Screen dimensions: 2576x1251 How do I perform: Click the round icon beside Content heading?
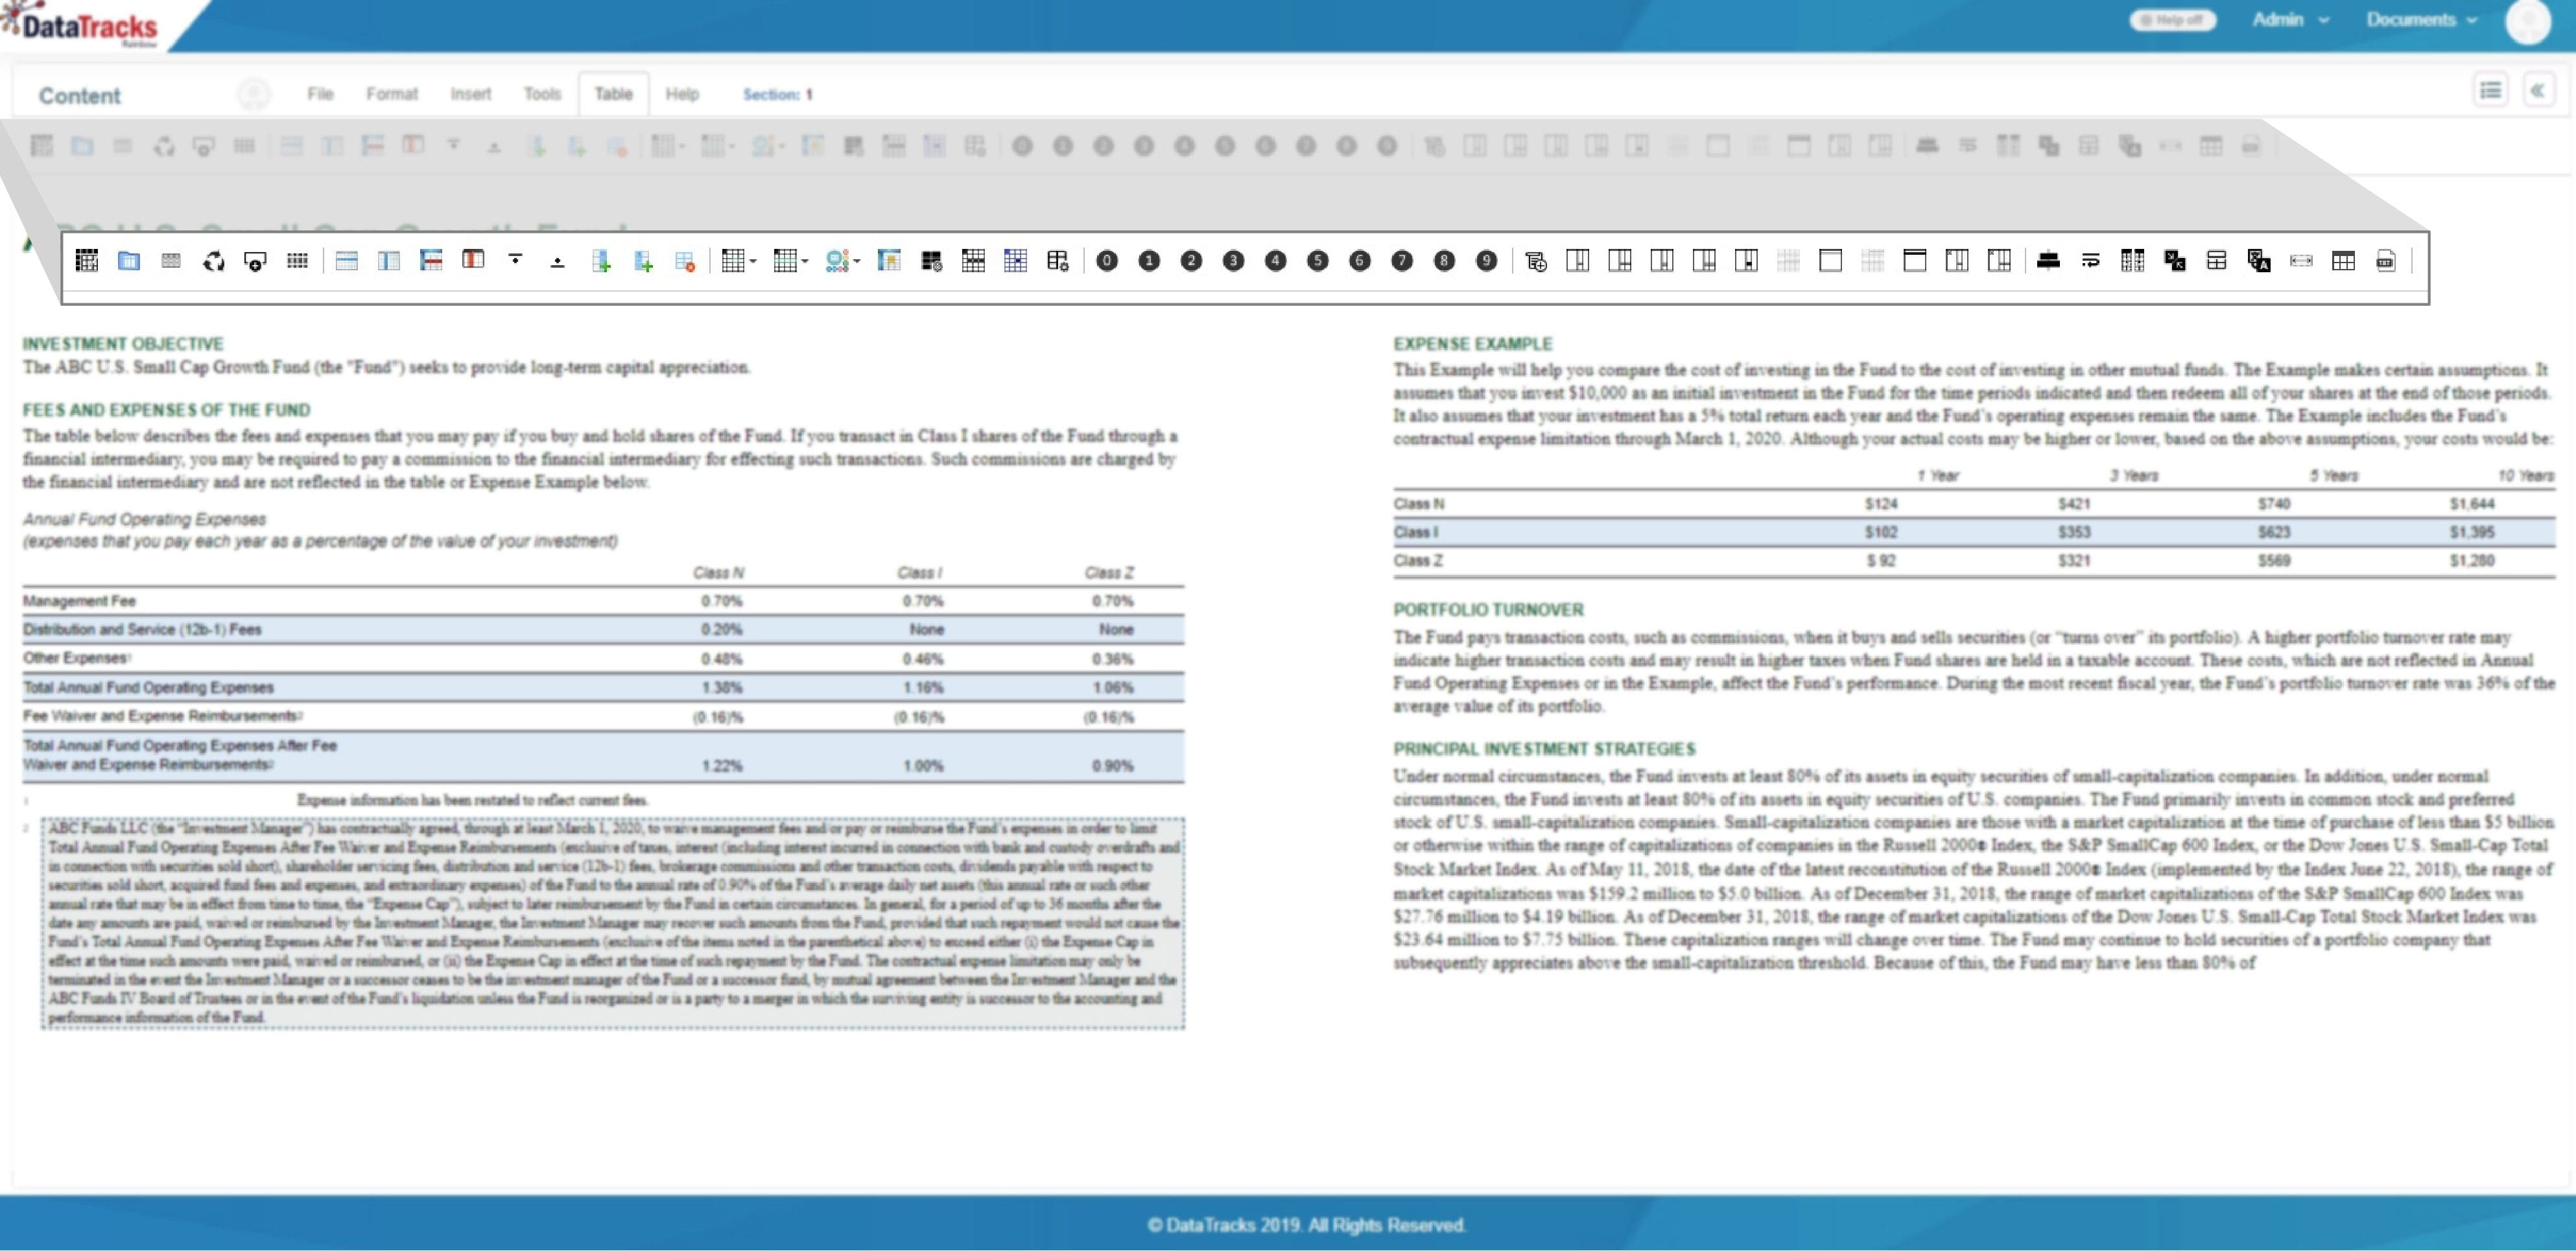pos(254,95)
